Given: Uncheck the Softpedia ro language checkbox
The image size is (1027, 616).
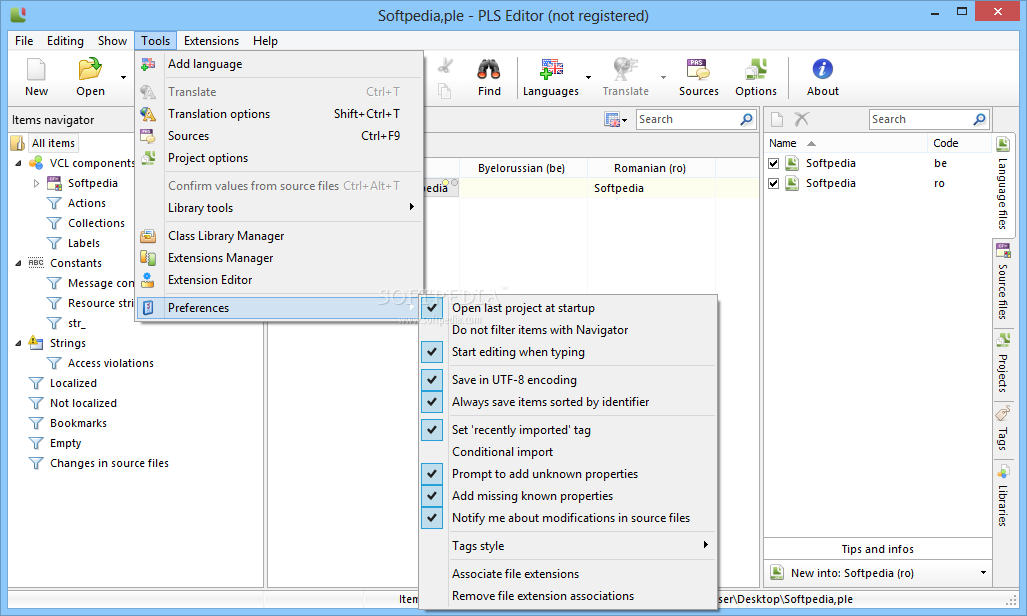Looking at the screenshot, I should click(774, 183).
